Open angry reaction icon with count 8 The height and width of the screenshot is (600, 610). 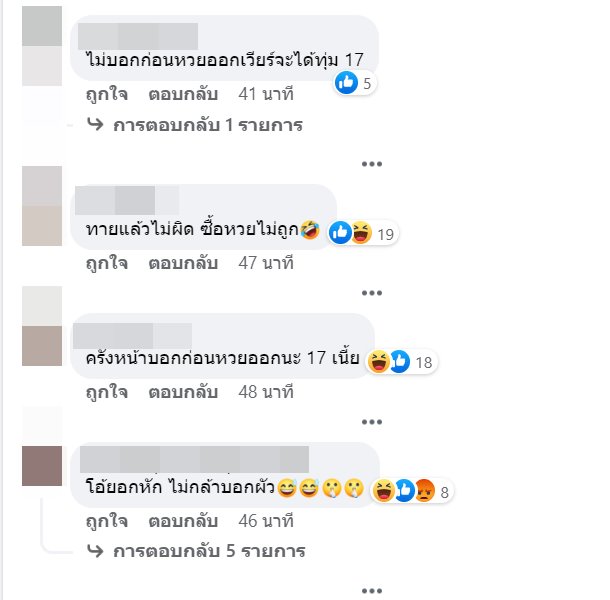(x=425, y=491)
